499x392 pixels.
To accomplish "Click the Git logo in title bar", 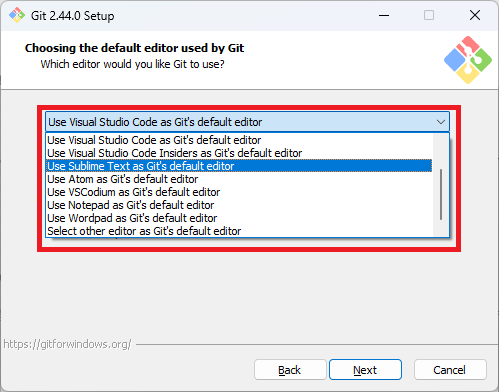I will click(x=17, y=15).
